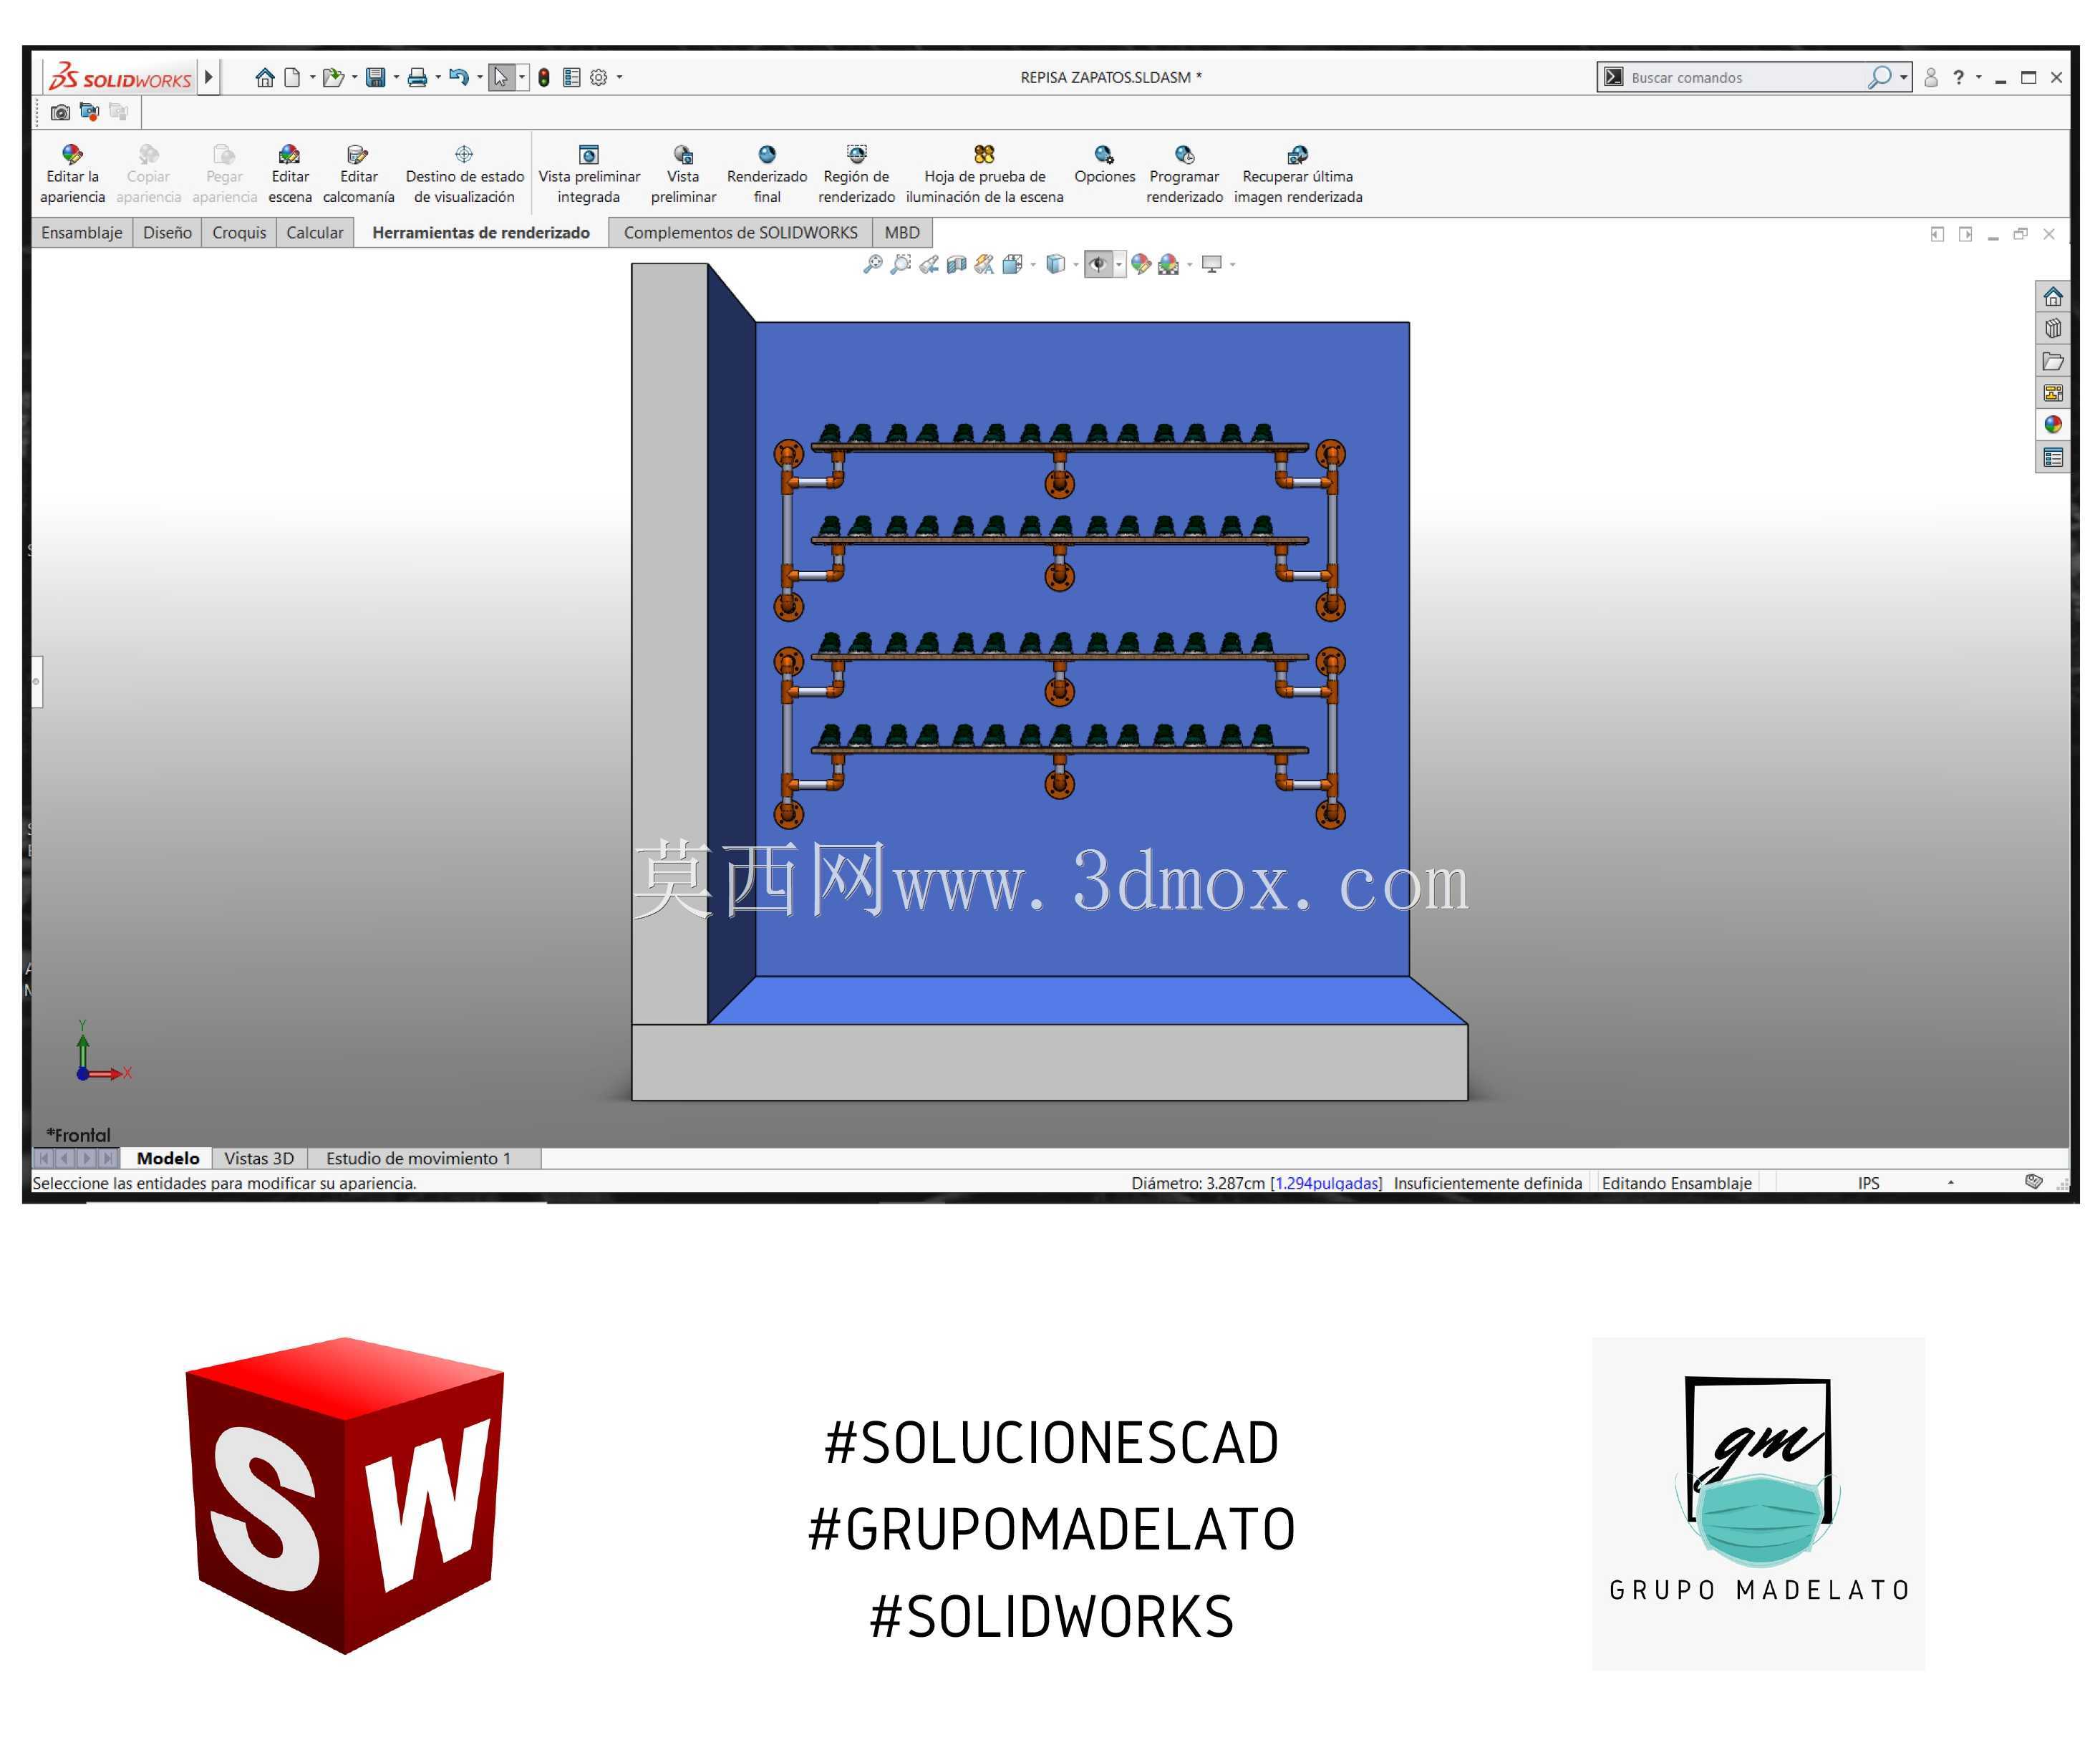This screenshot has height=1760, width=2100.
Task: Click View Settings monitor icon
Action: (1211, 264)
